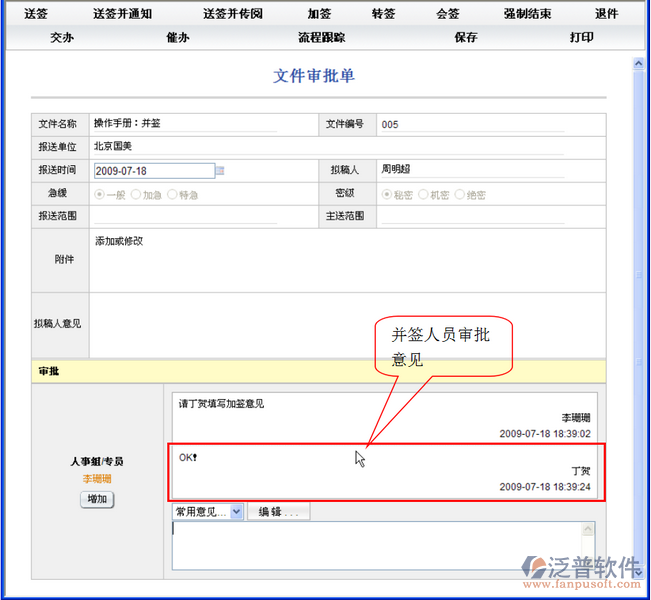Click the 加签 toolbar item

(x=319, y=14)
